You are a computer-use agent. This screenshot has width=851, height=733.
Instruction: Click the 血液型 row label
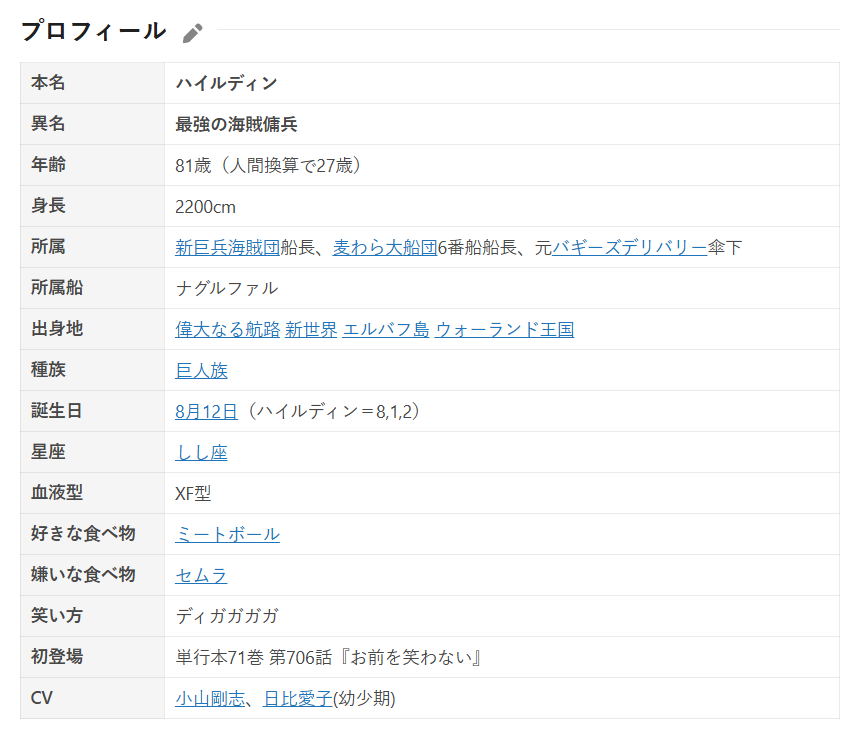pyautogui.click(x=57, y=493)
